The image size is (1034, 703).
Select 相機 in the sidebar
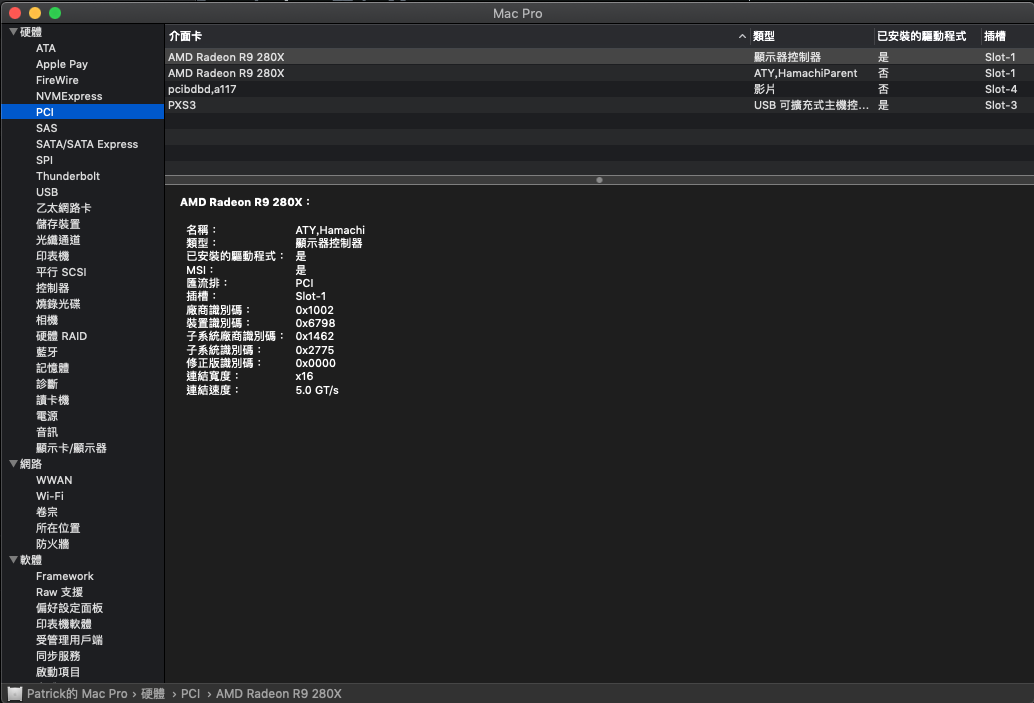(x=47, y=320)
